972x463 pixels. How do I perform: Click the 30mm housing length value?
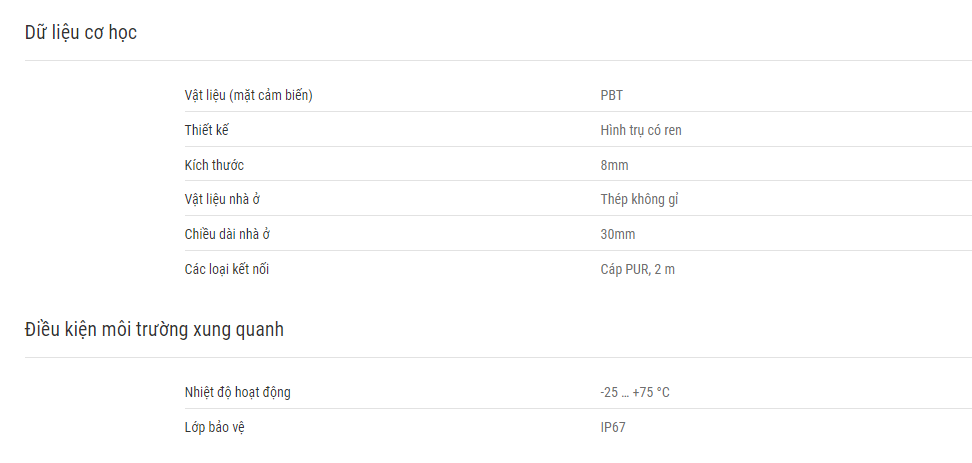(618, 234)
